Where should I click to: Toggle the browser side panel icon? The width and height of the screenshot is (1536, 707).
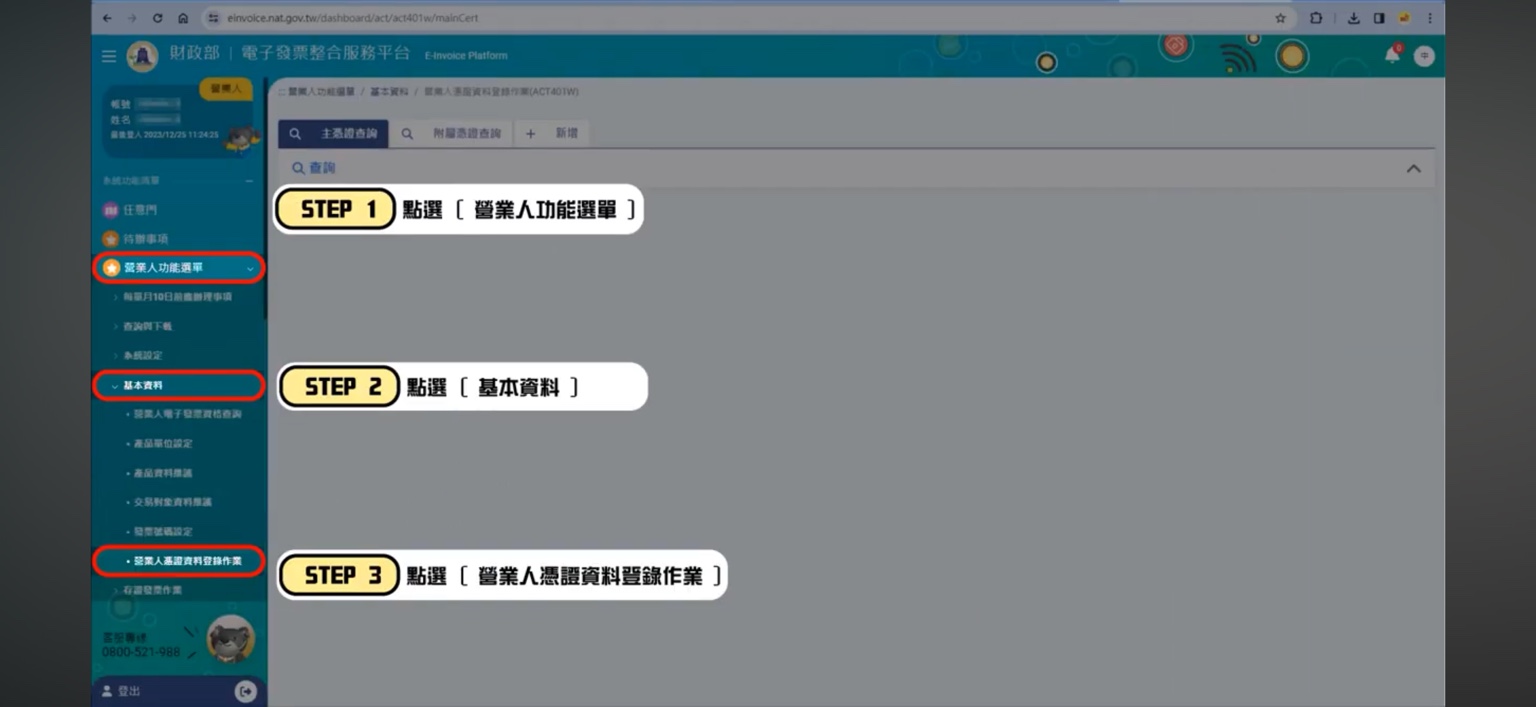tap(1379, 18)
